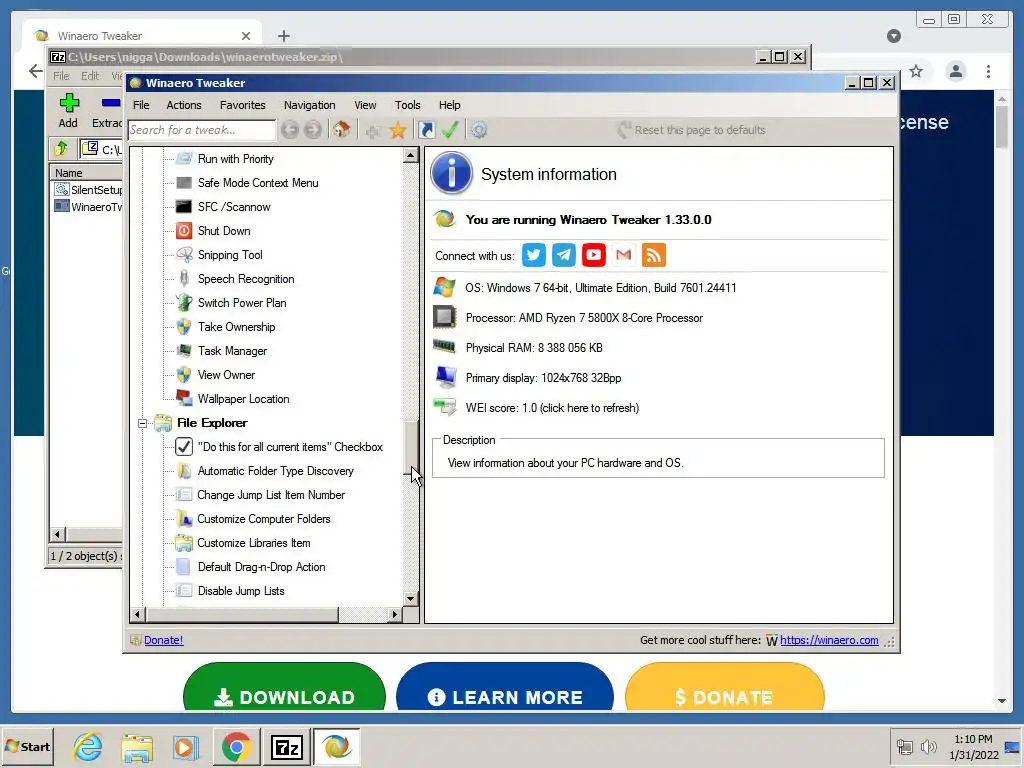Open the Favorites menu
1024x768 pixels.
point(242,105)
